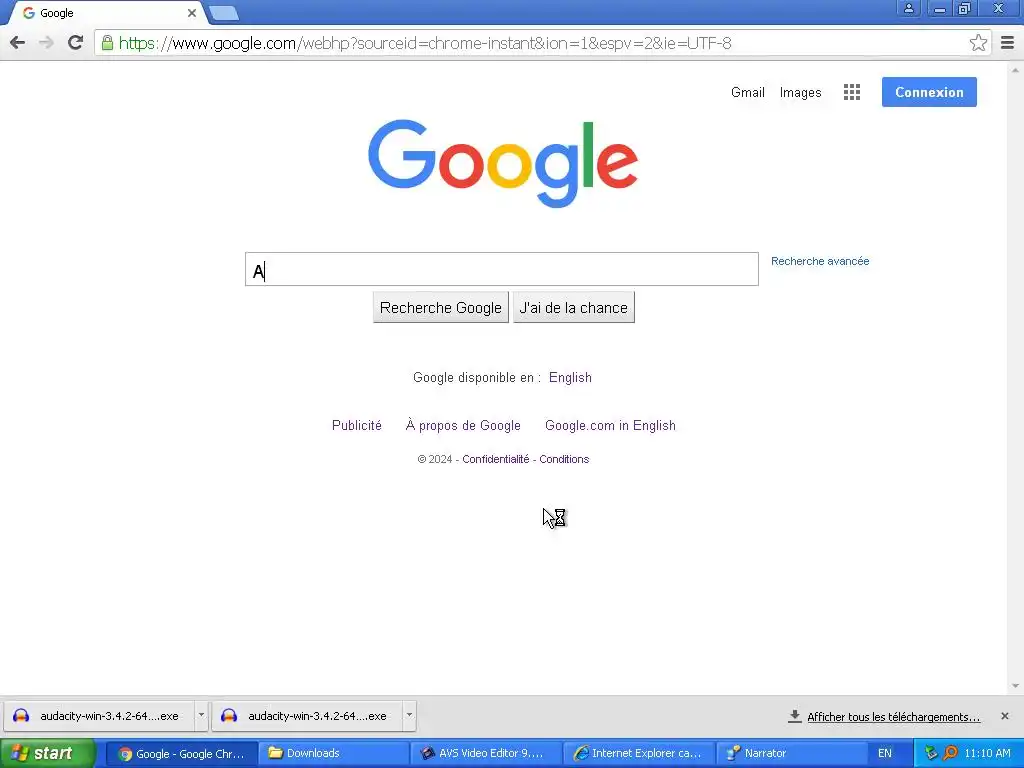Open Images link
This screenshot has width=1024, height=768.
801,93
